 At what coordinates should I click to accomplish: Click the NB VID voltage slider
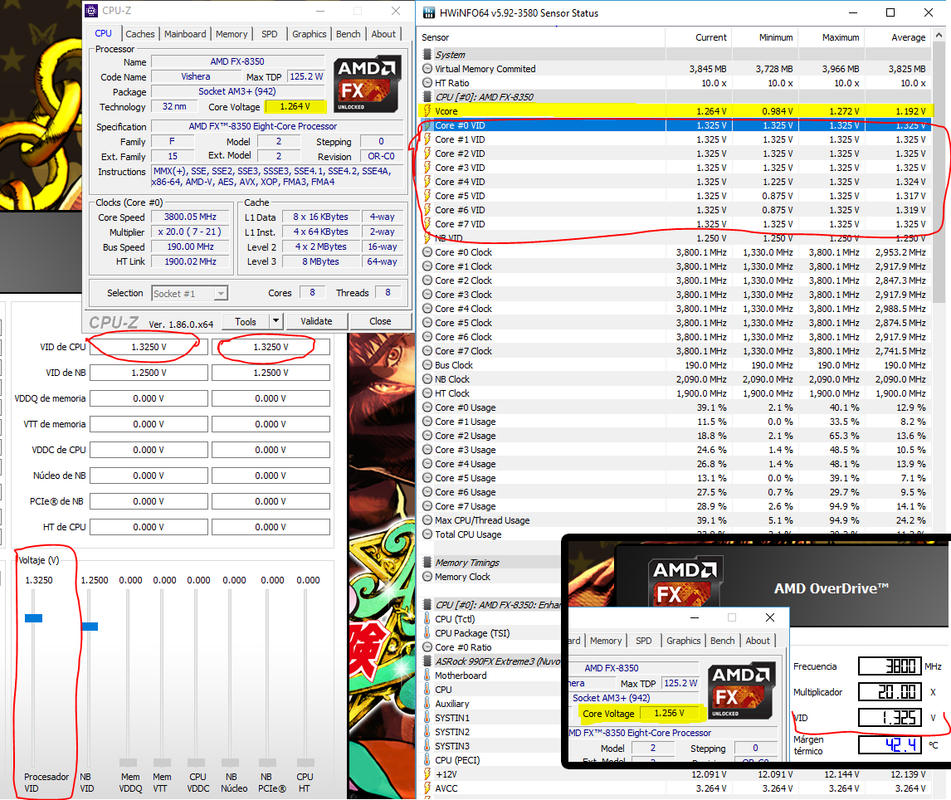90,627
